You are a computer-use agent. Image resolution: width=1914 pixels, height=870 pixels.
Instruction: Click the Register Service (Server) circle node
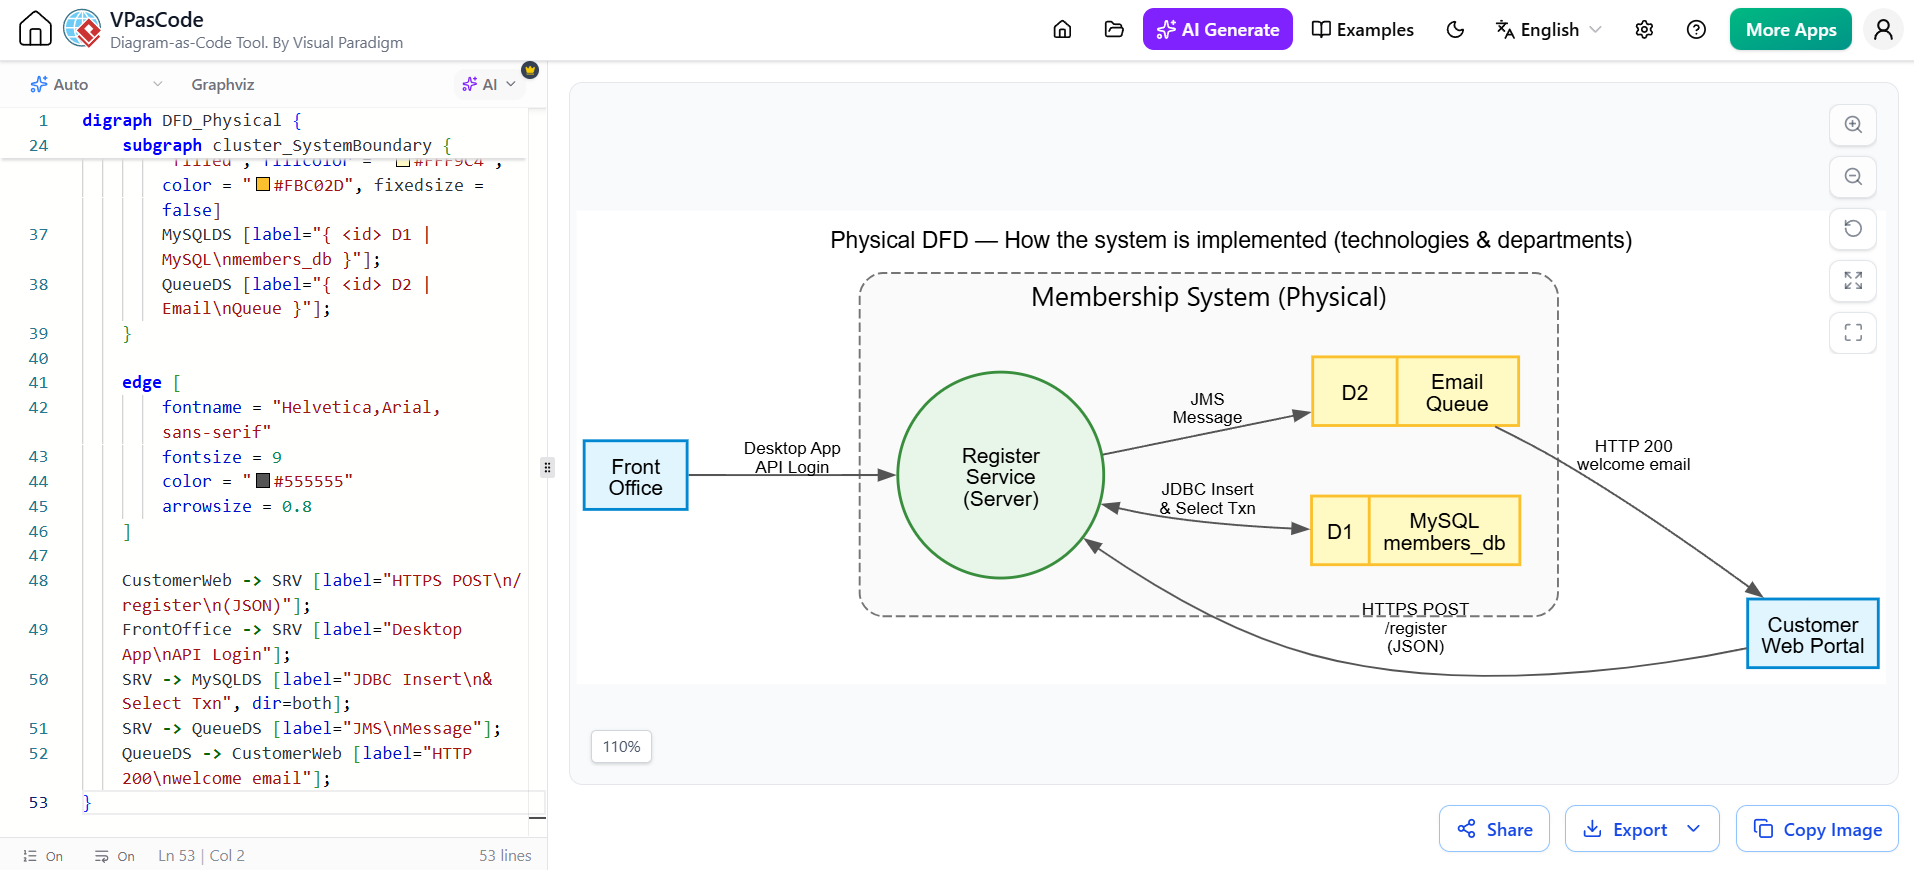pos(1000,476)
